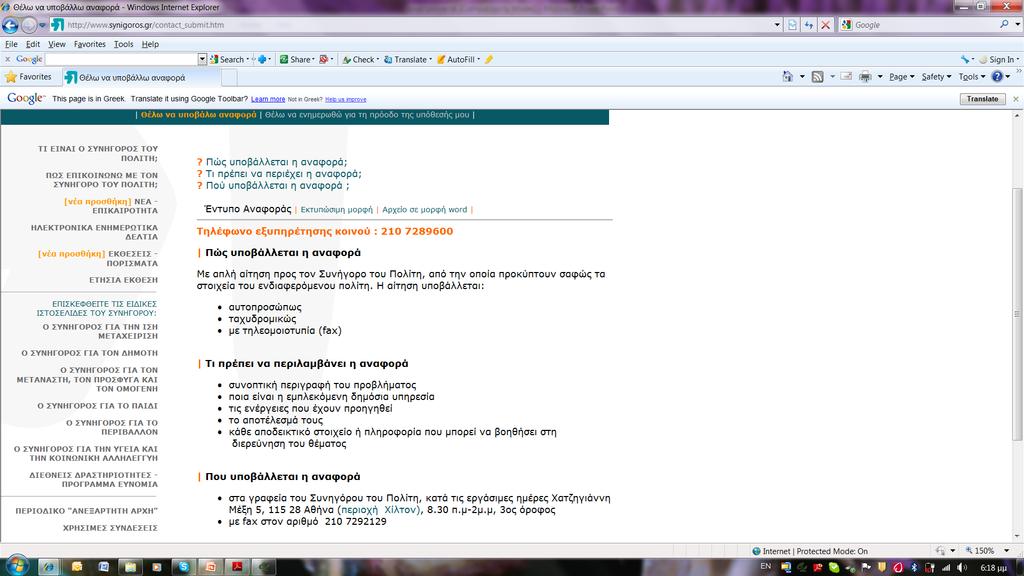The width and height of the screenshot is (1024, 576).
Task: Click the Skype icon in taskbar
Action: (x=184, y=566)
